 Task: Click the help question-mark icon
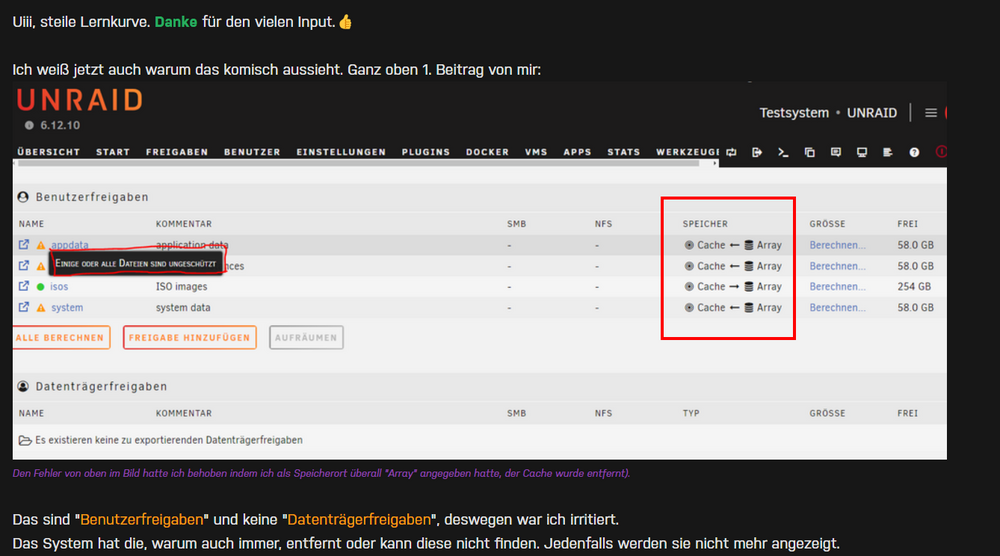pos(914,152)
